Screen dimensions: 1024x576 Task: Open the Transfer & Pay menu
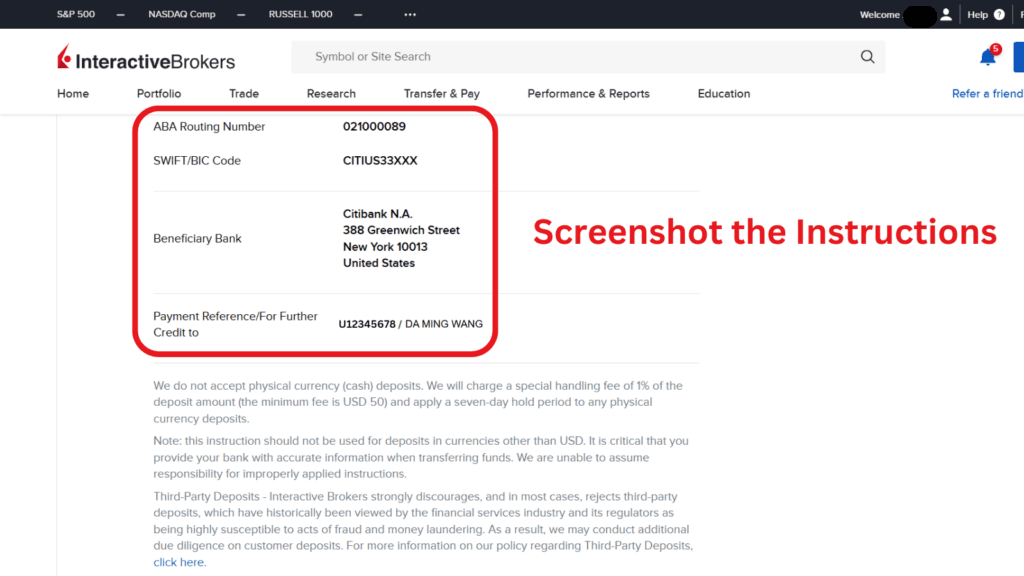441,93
